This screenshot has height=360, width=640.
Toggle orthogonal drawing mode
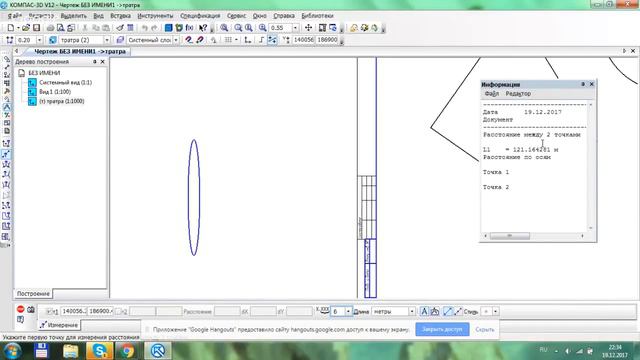point(261,40)
